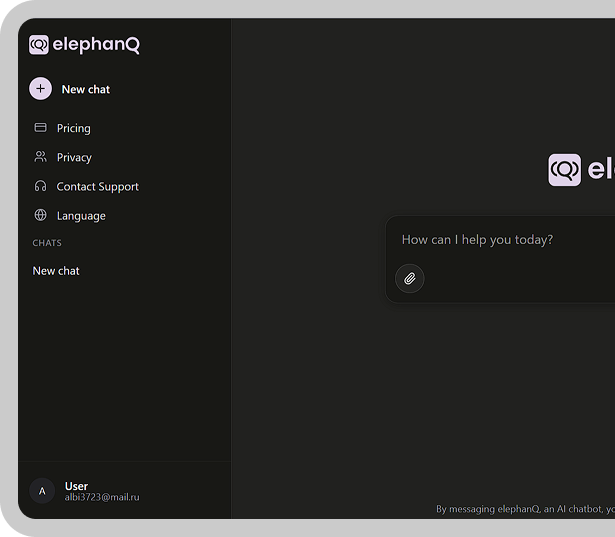Attach a file using the paperclip icon

[410, 278]
